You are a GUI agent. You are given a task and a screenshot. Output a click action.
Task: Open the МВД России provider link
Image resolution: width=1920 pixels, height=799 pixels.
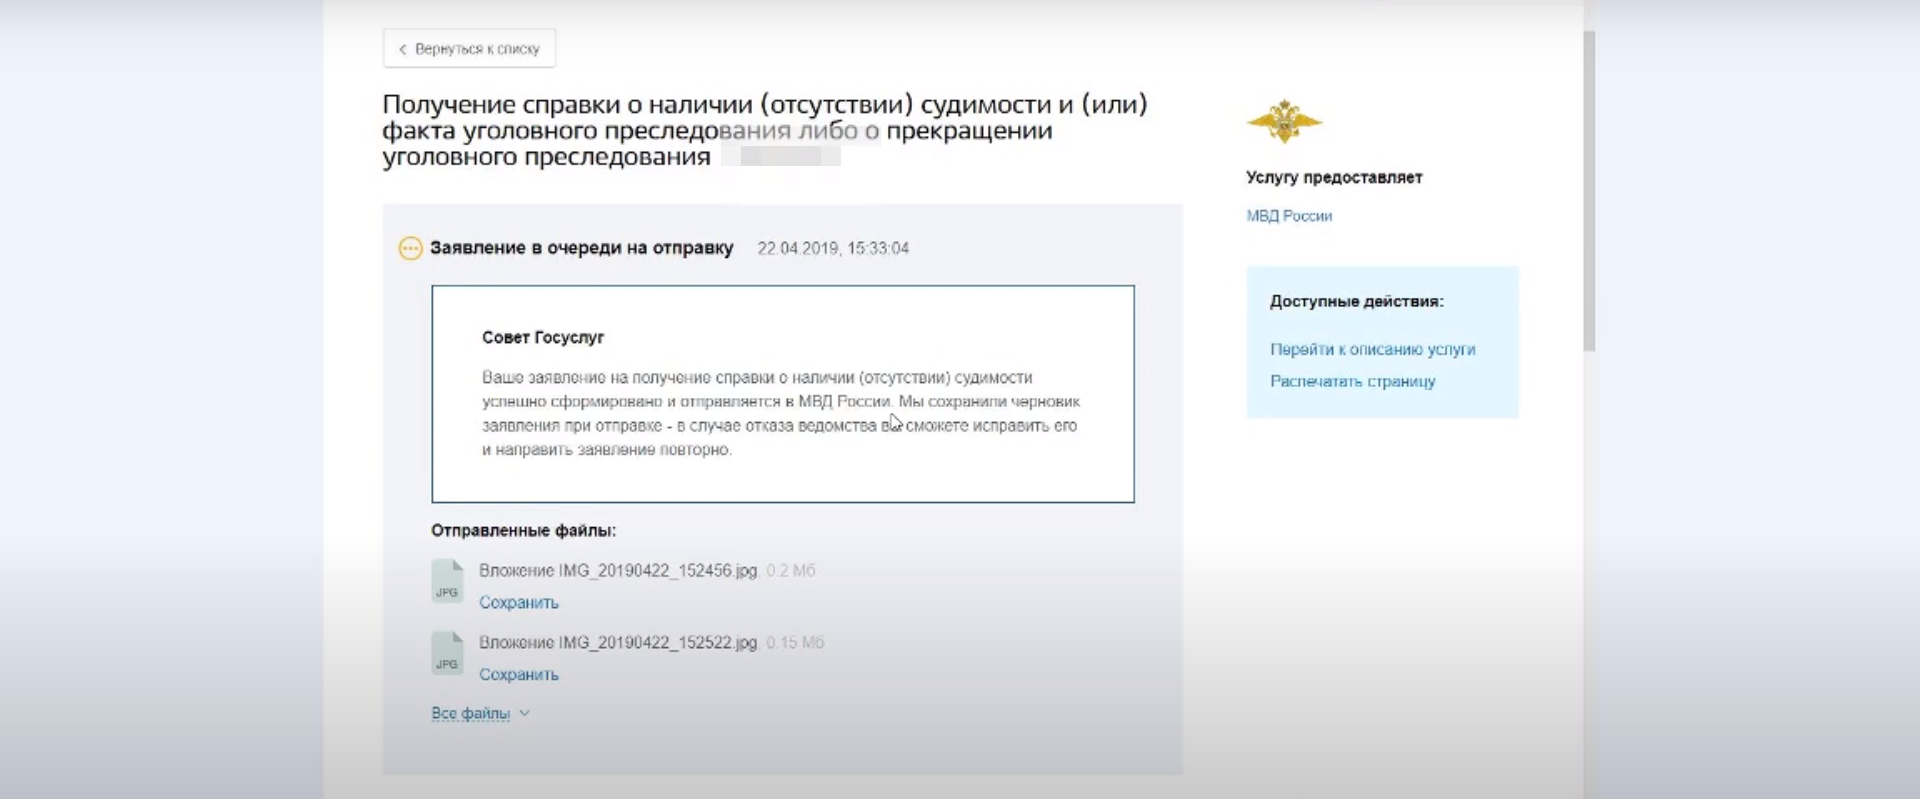coord(1288,216)
